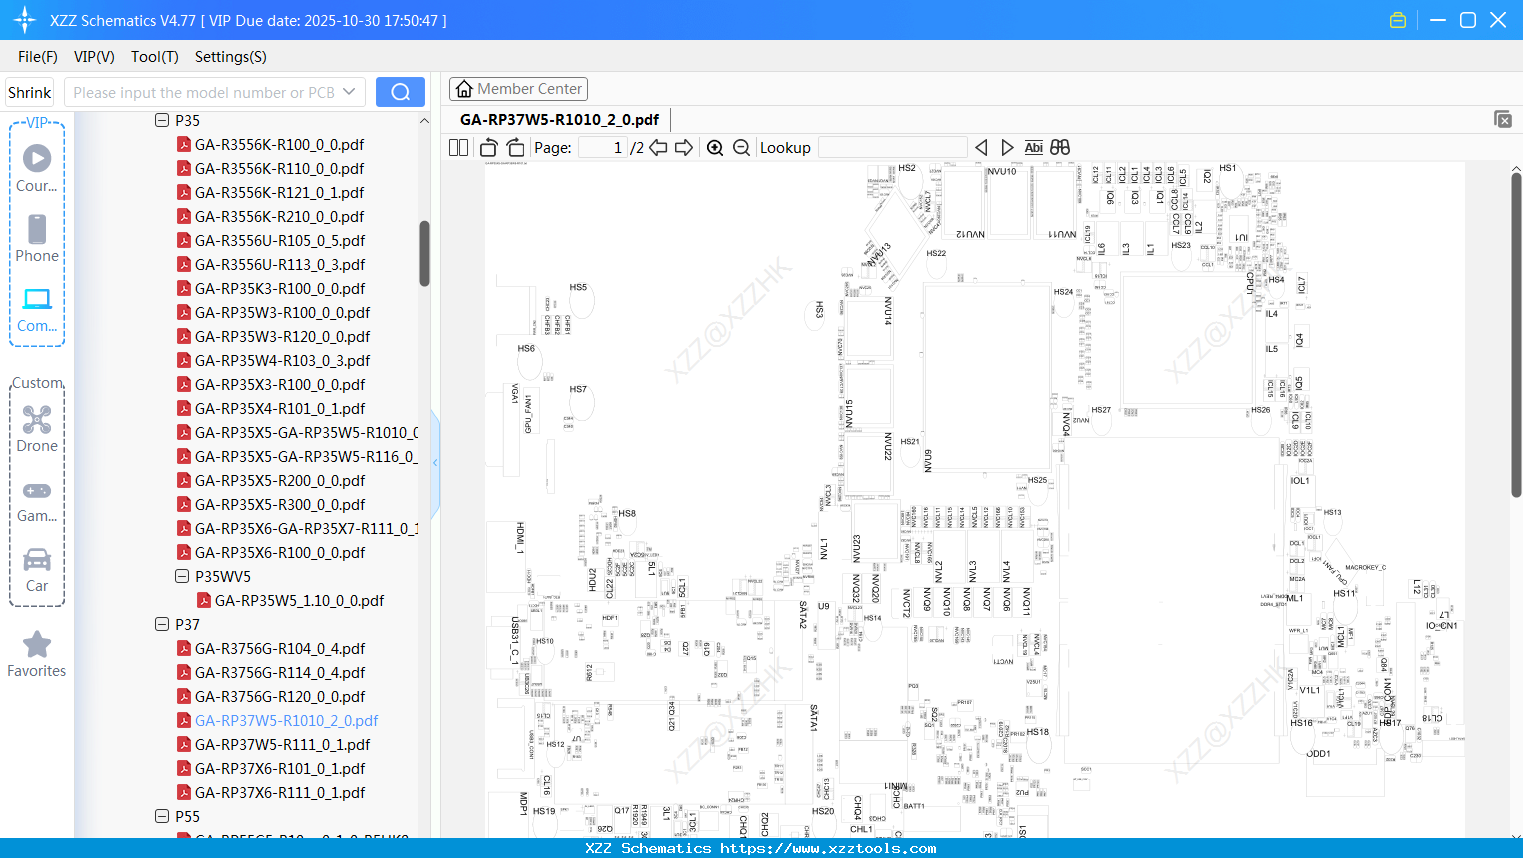Collapse the left panel with the splitter handle
1523x858 pixels.
435,462
